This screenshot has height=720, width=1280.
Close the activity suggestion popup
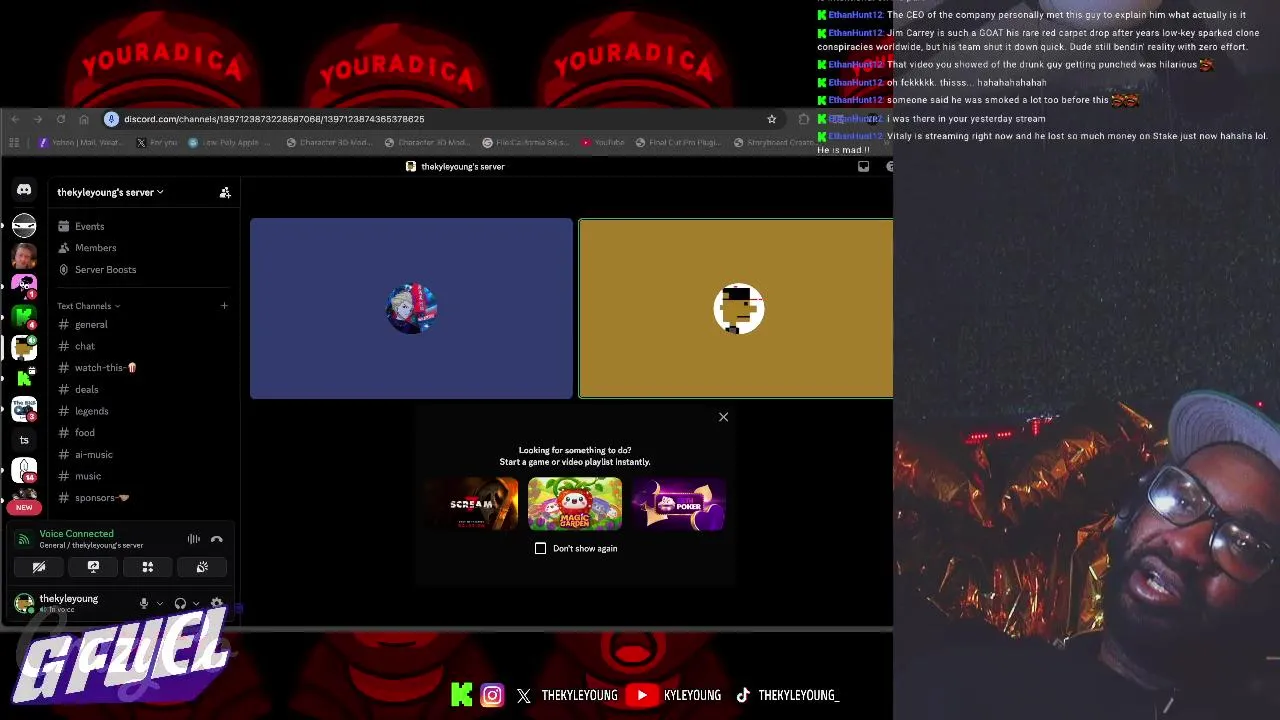pyautogui.click(x=724, y=417)
